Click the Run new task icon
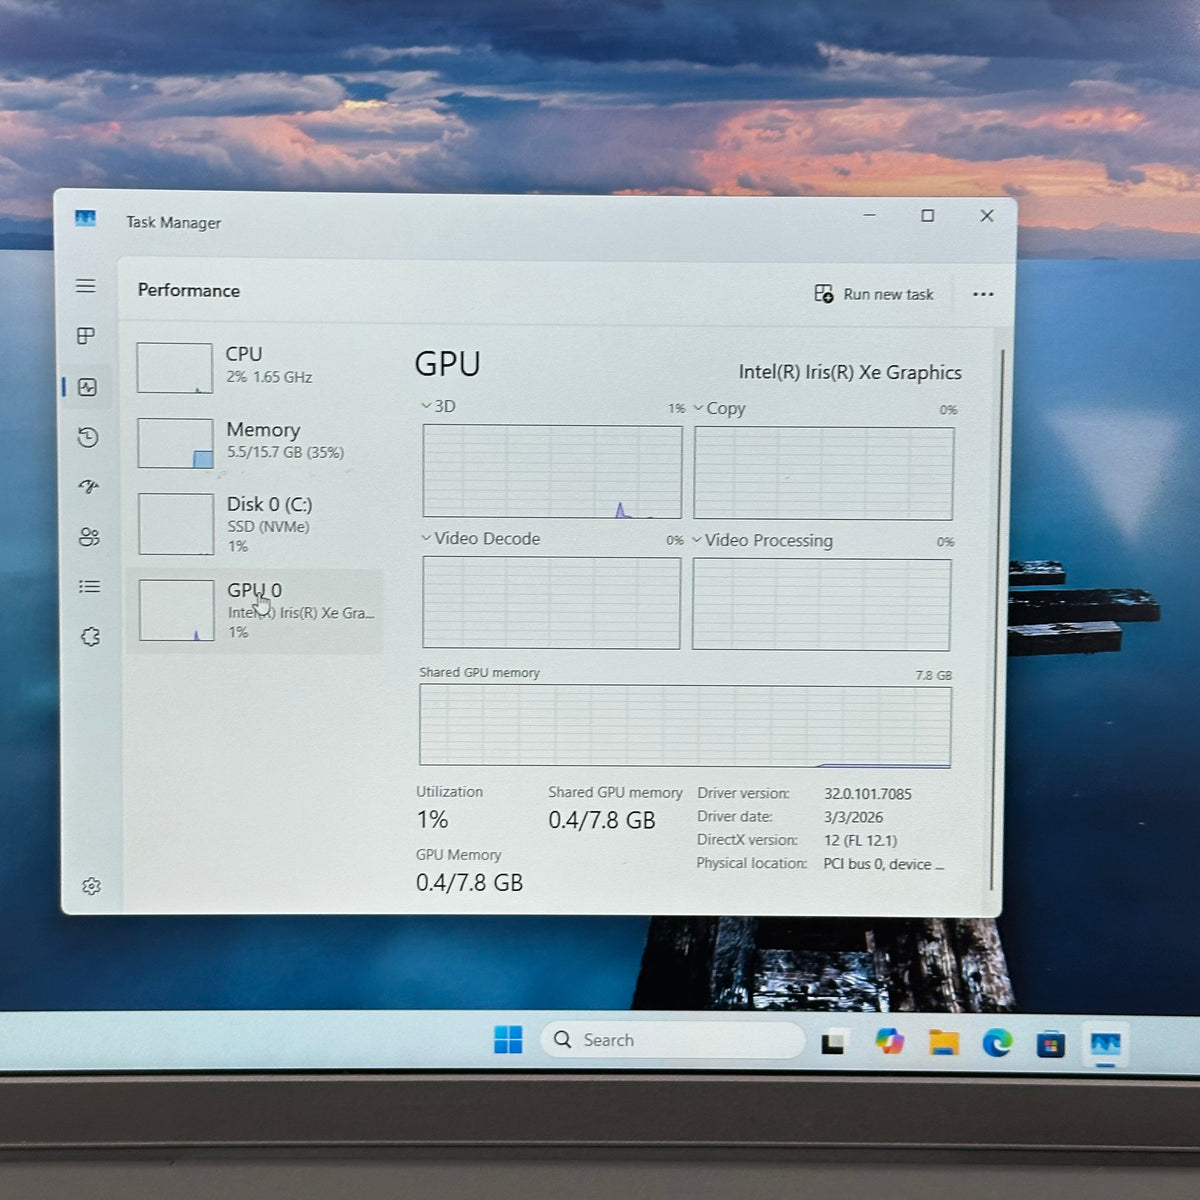Image resolution: width=1200 pixels, height=1200 pixels. pyautogui.click(x=824, y=293)
